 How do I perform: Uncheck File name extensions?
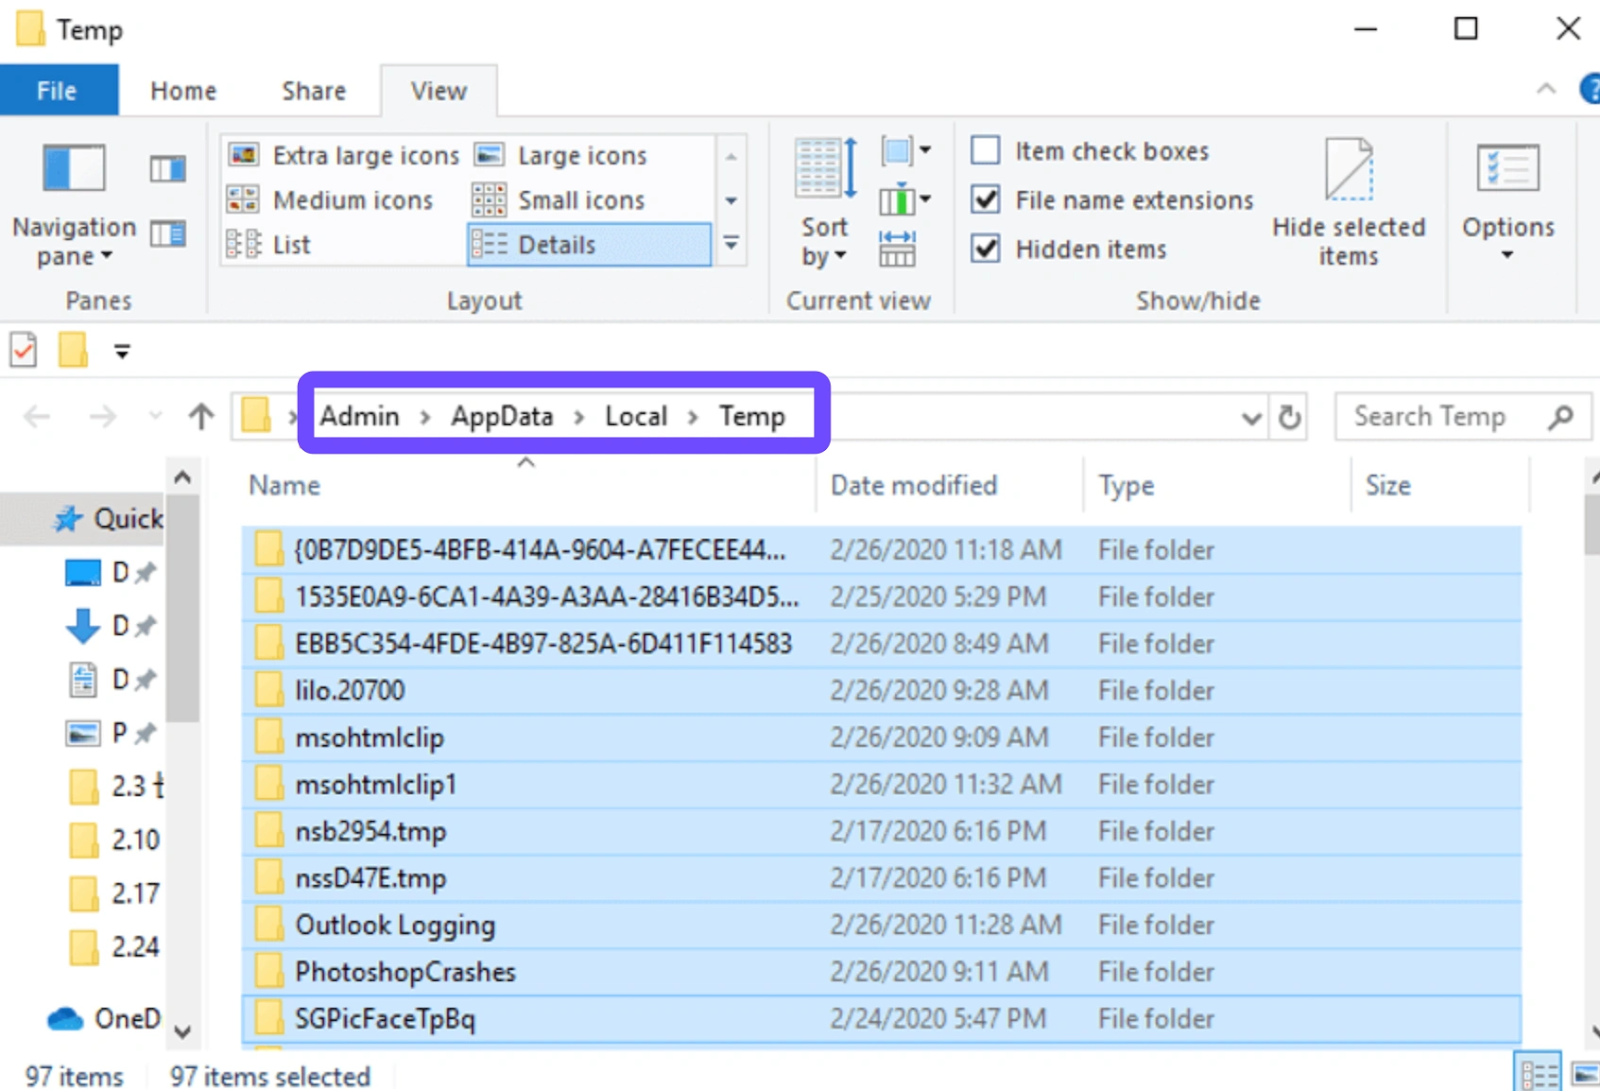coord(986,200)
